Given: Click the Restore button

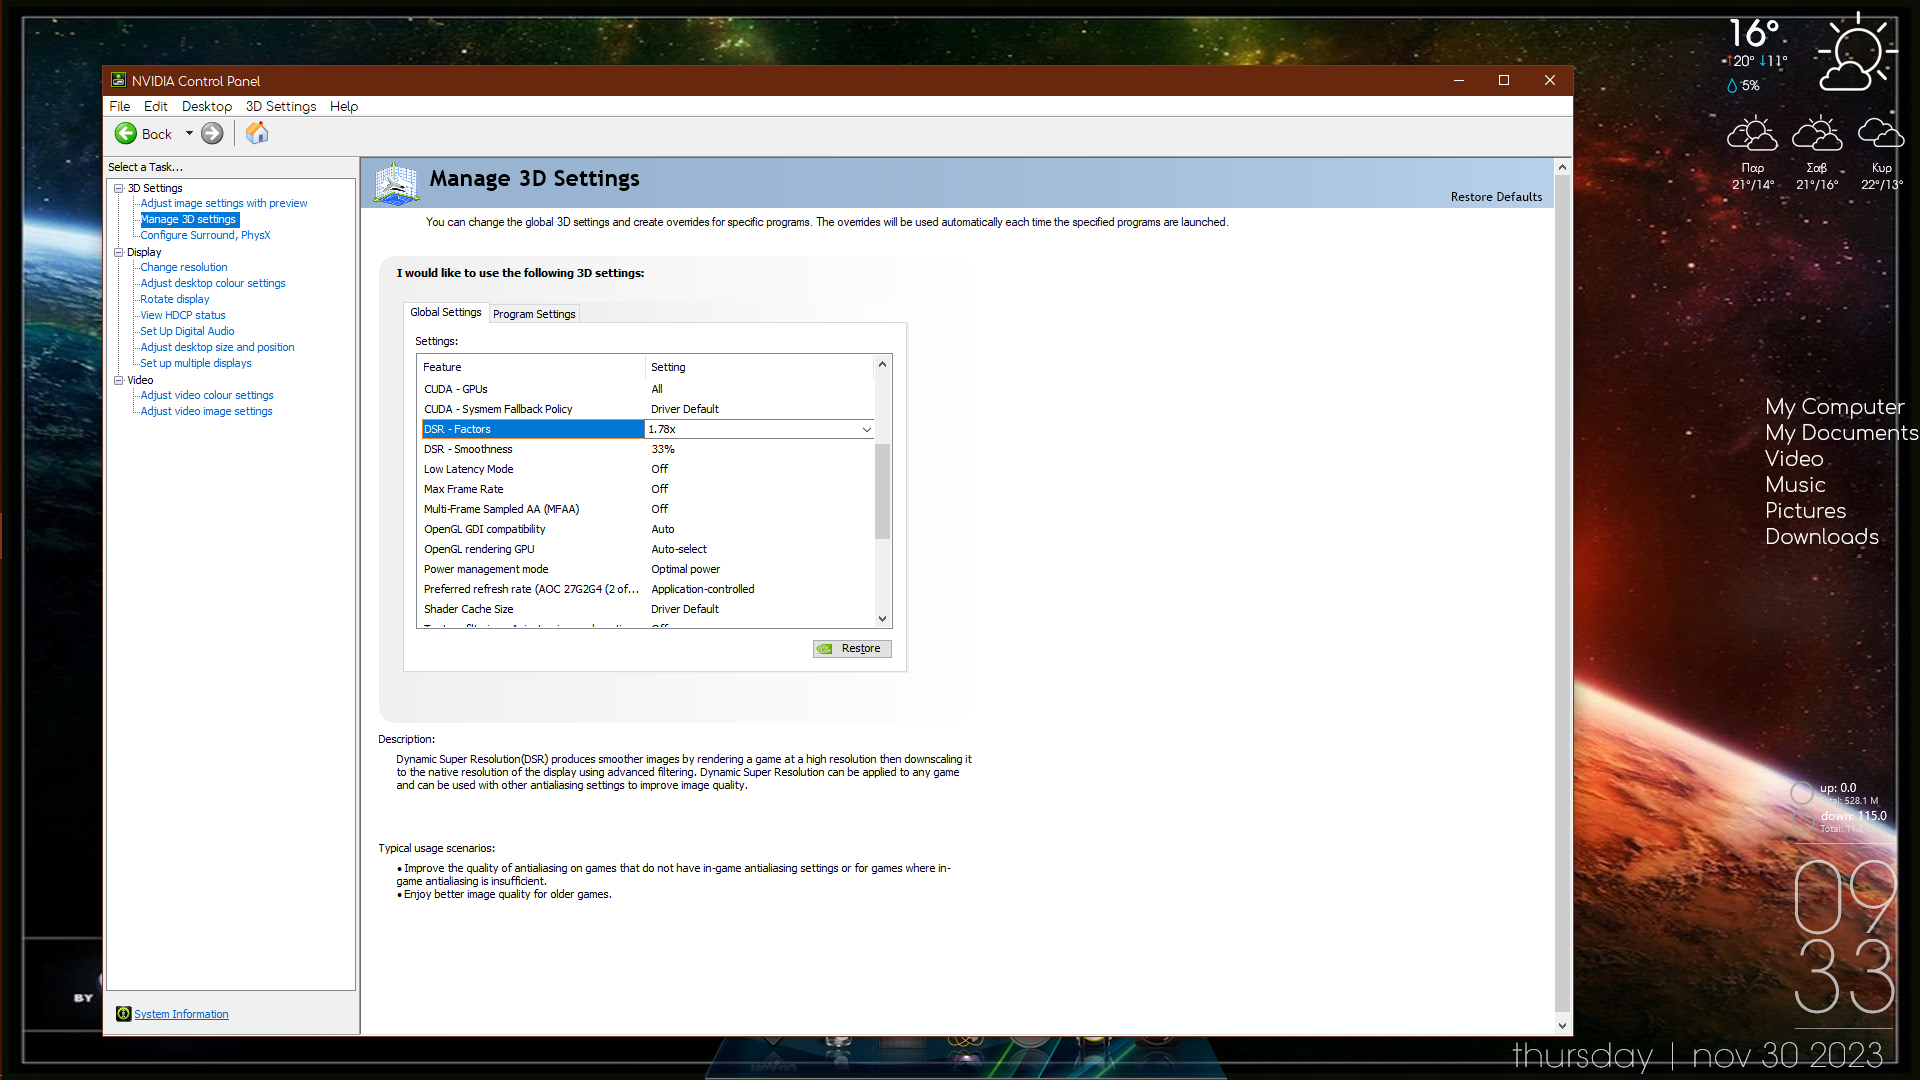Looking at the screenshot, I should click(852, 649).
